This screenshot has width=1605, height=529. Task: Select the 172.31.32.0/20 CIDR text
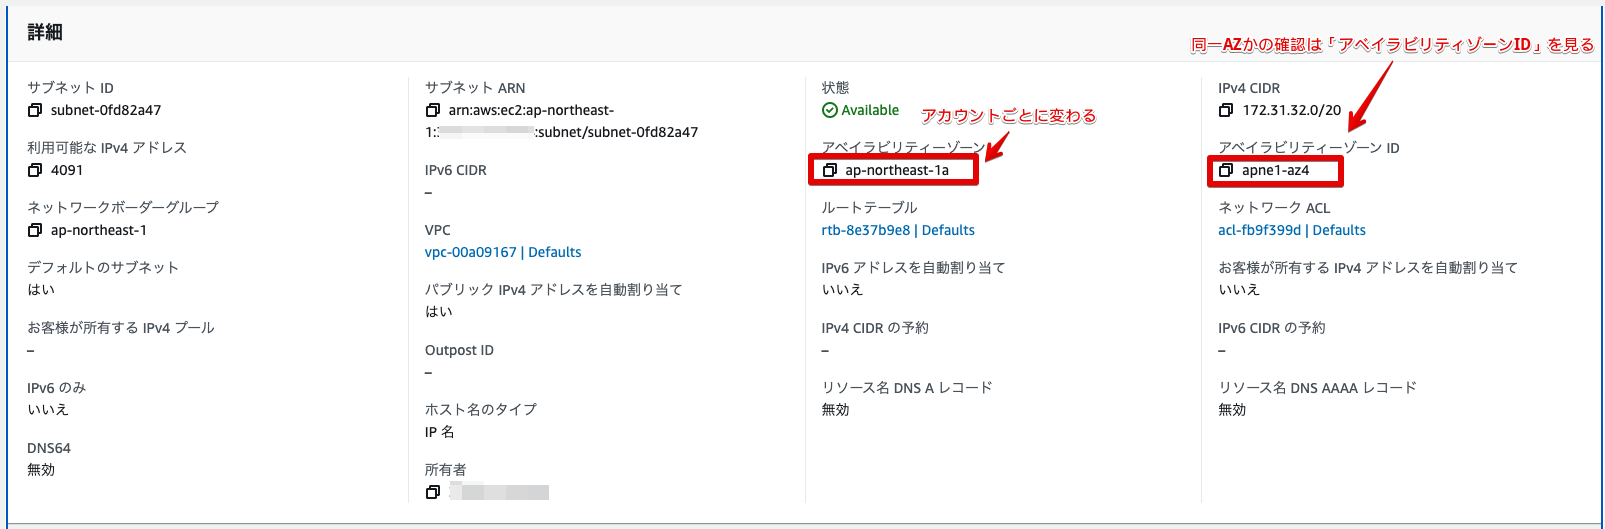tap(1292, 110)
